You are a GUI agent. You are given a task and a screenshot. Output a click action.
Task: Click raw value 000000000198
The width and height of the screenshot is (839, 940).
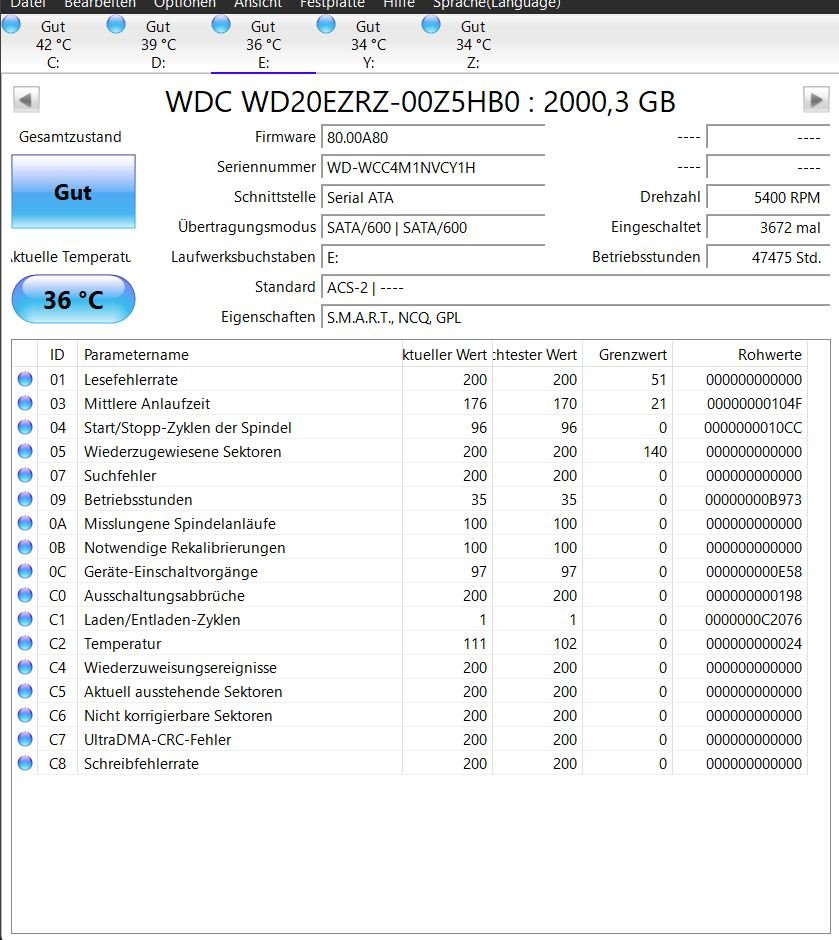coord(754,595)
